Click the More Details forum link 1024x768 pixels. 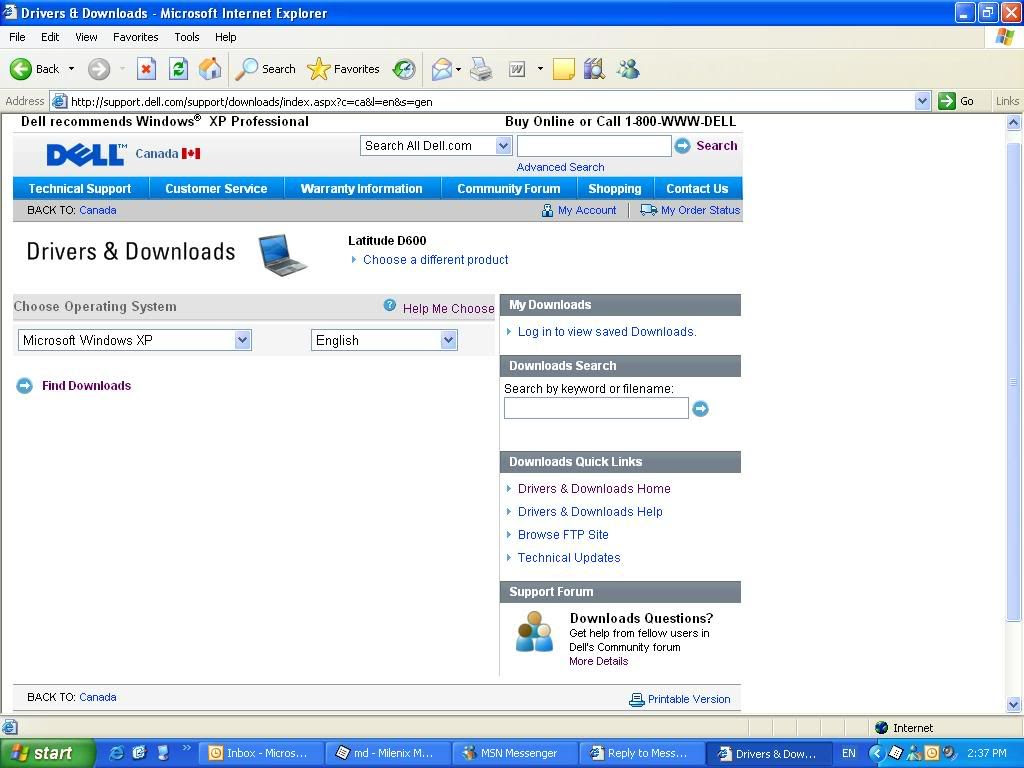598,662
